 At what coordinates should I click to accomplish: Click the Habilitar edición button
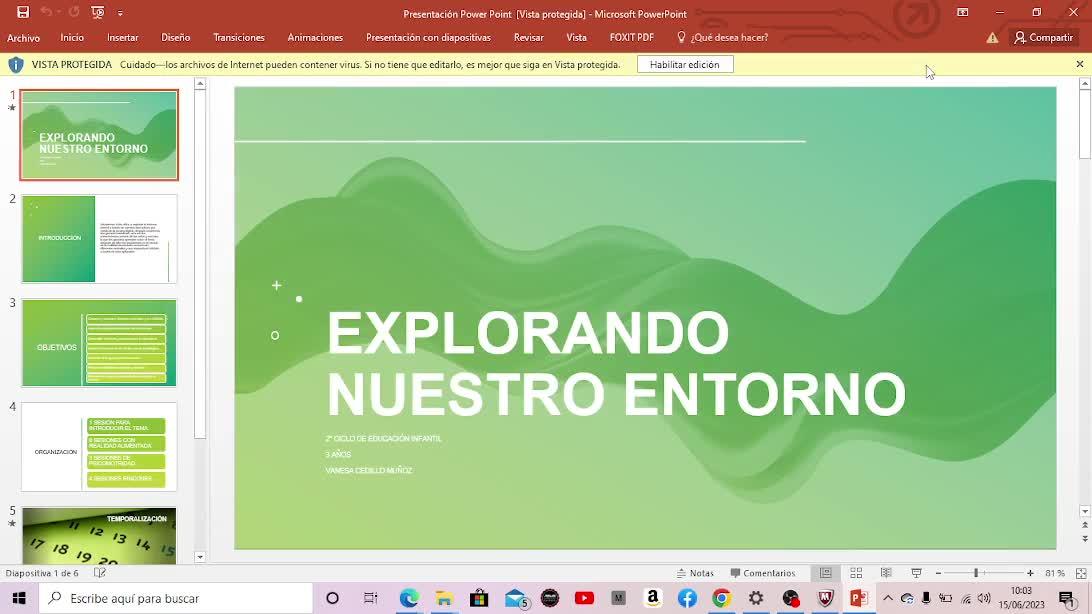point(685,65)
